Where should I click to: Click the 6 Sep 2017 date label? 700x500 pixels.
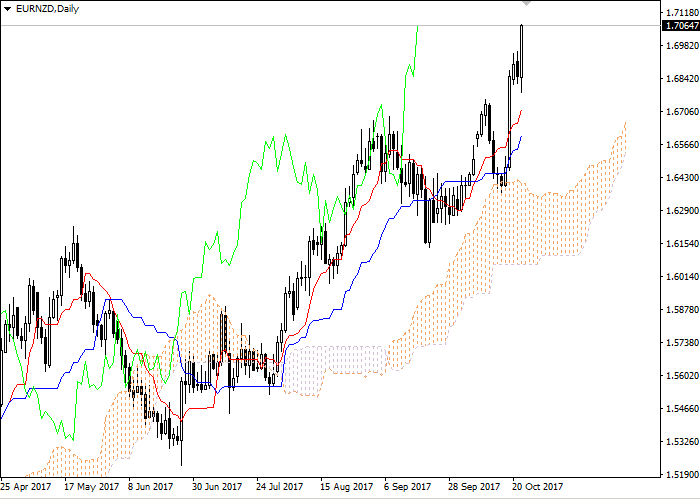coord(408,487)
